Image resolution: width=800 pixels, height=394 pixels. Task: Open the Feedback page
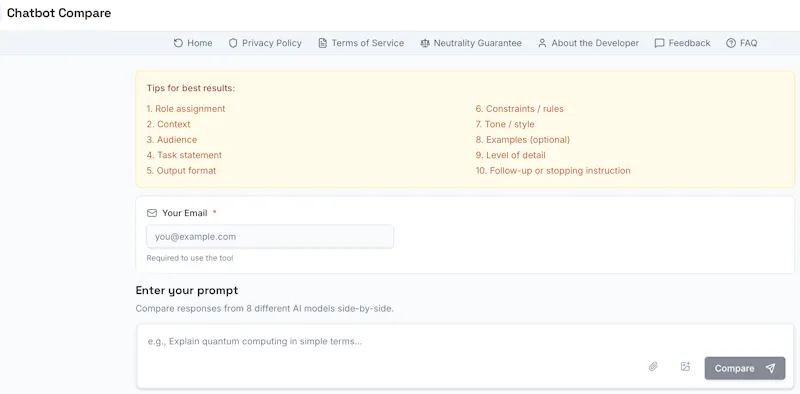click(682, 43)
